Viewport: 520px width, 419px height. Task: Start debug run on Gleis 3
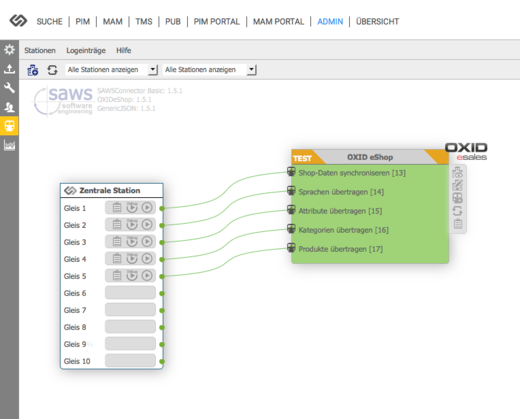click(132, 241)
